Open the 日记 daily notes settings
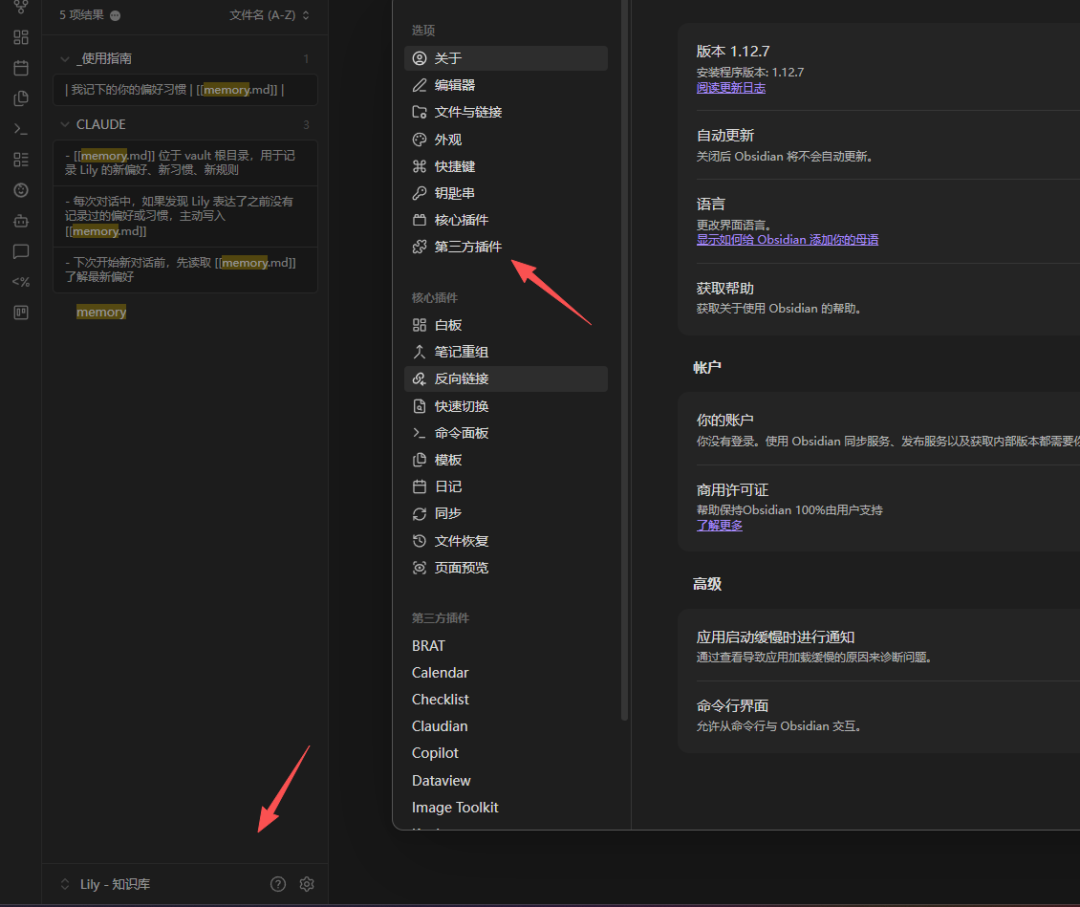 506,487
